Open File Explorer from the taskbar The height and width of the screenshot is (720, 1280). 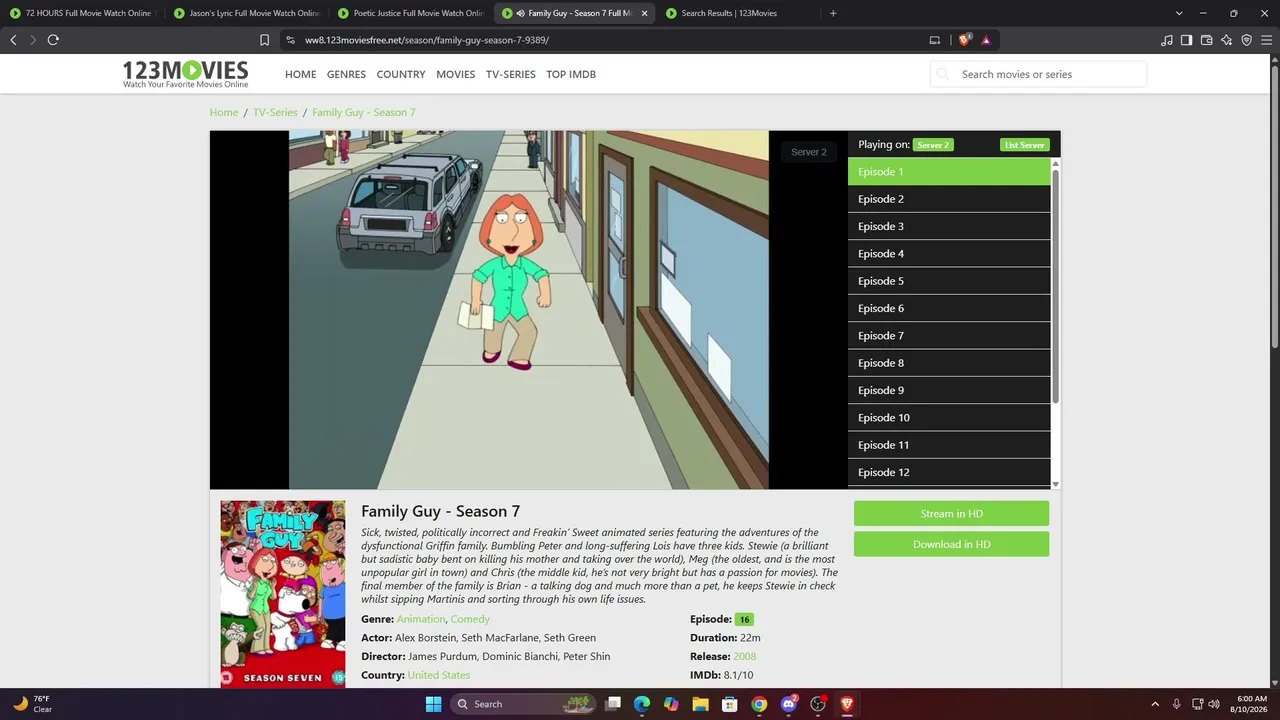[x=701, y=704]
